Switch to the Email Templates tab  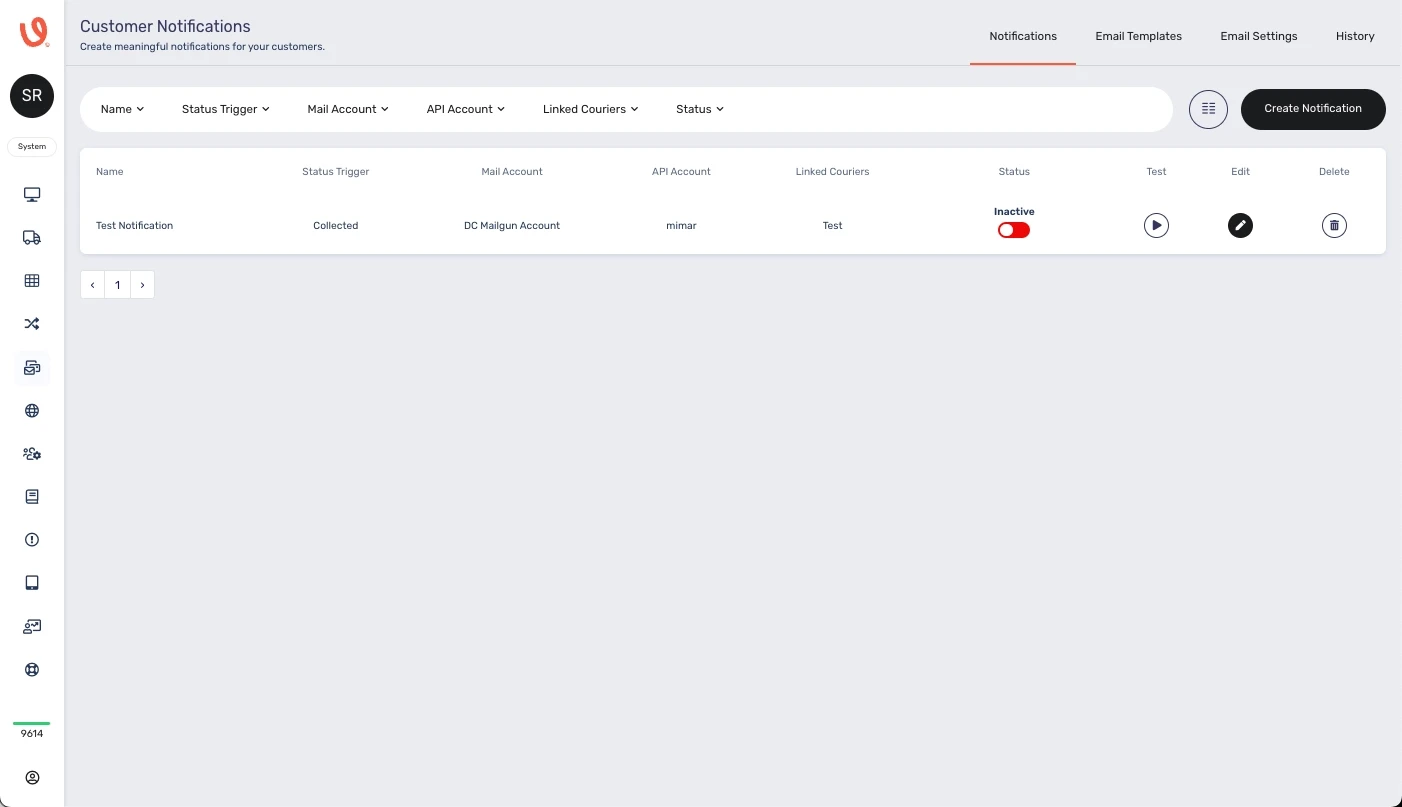point(1138,36)
